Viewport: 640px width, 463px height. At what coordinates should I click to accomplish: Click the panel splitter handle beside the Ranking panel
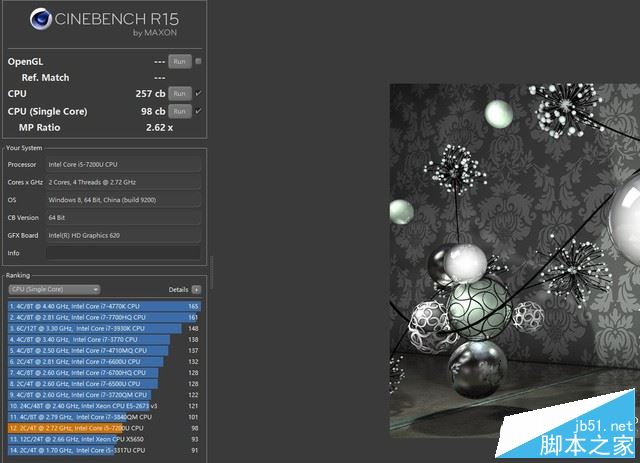(211, 273)
